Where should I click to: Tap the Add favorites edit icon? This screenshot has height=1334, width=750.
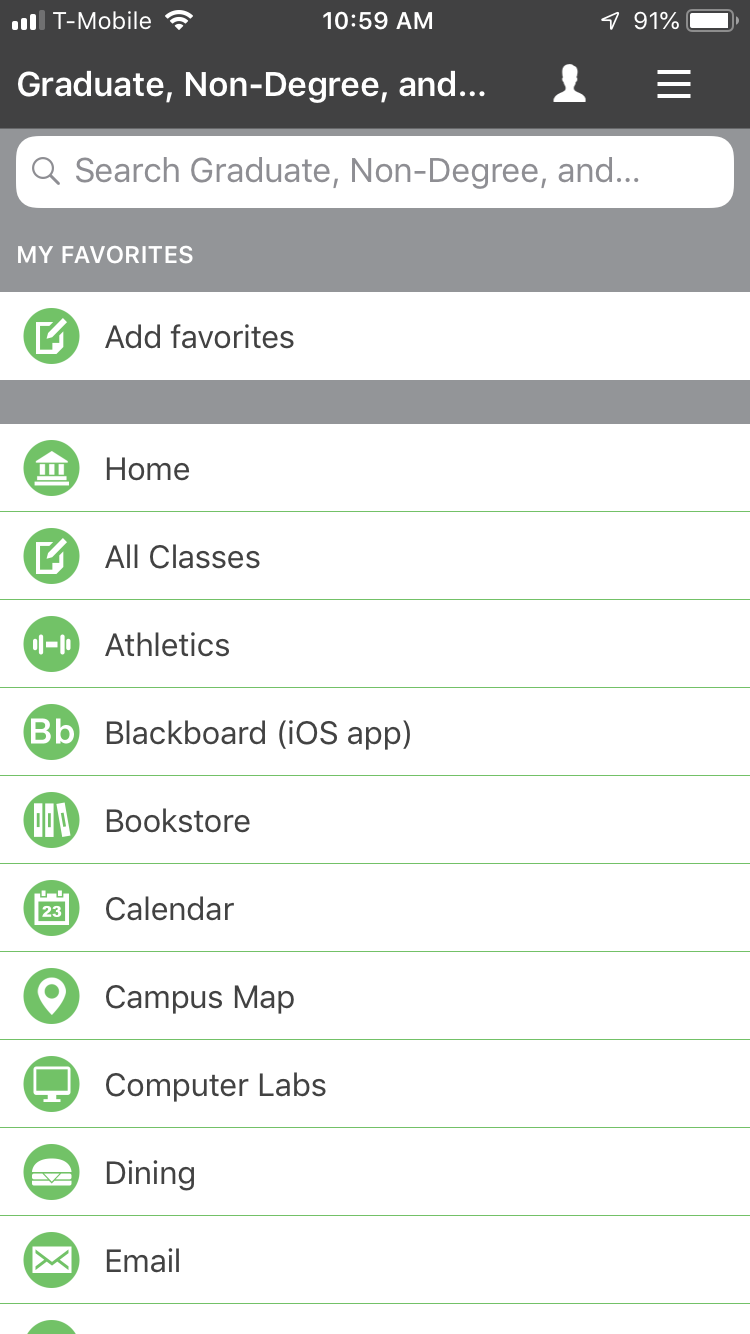[x=51, y=336]
